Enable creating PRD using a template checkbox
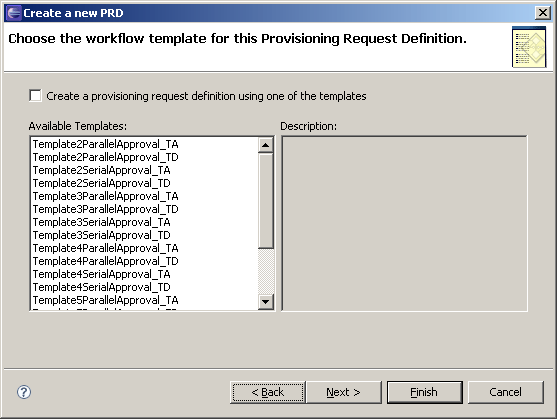Screen dimensions: 557x419 pyautogui.click(x=36, y=96)
